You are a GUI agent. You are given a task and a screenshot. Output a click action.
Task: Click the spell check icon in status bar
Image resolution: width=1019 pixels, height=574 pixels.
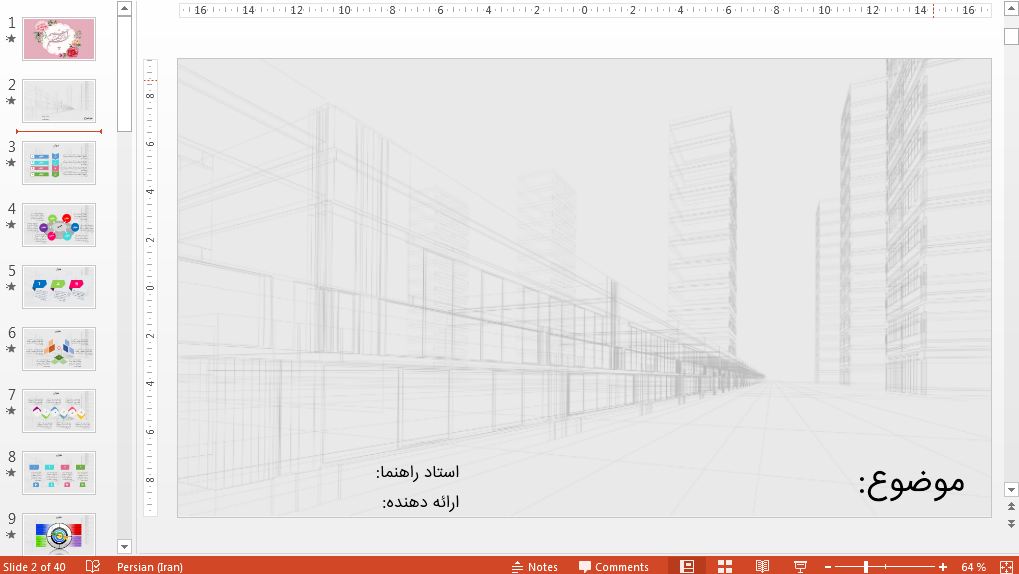[93, 566]
